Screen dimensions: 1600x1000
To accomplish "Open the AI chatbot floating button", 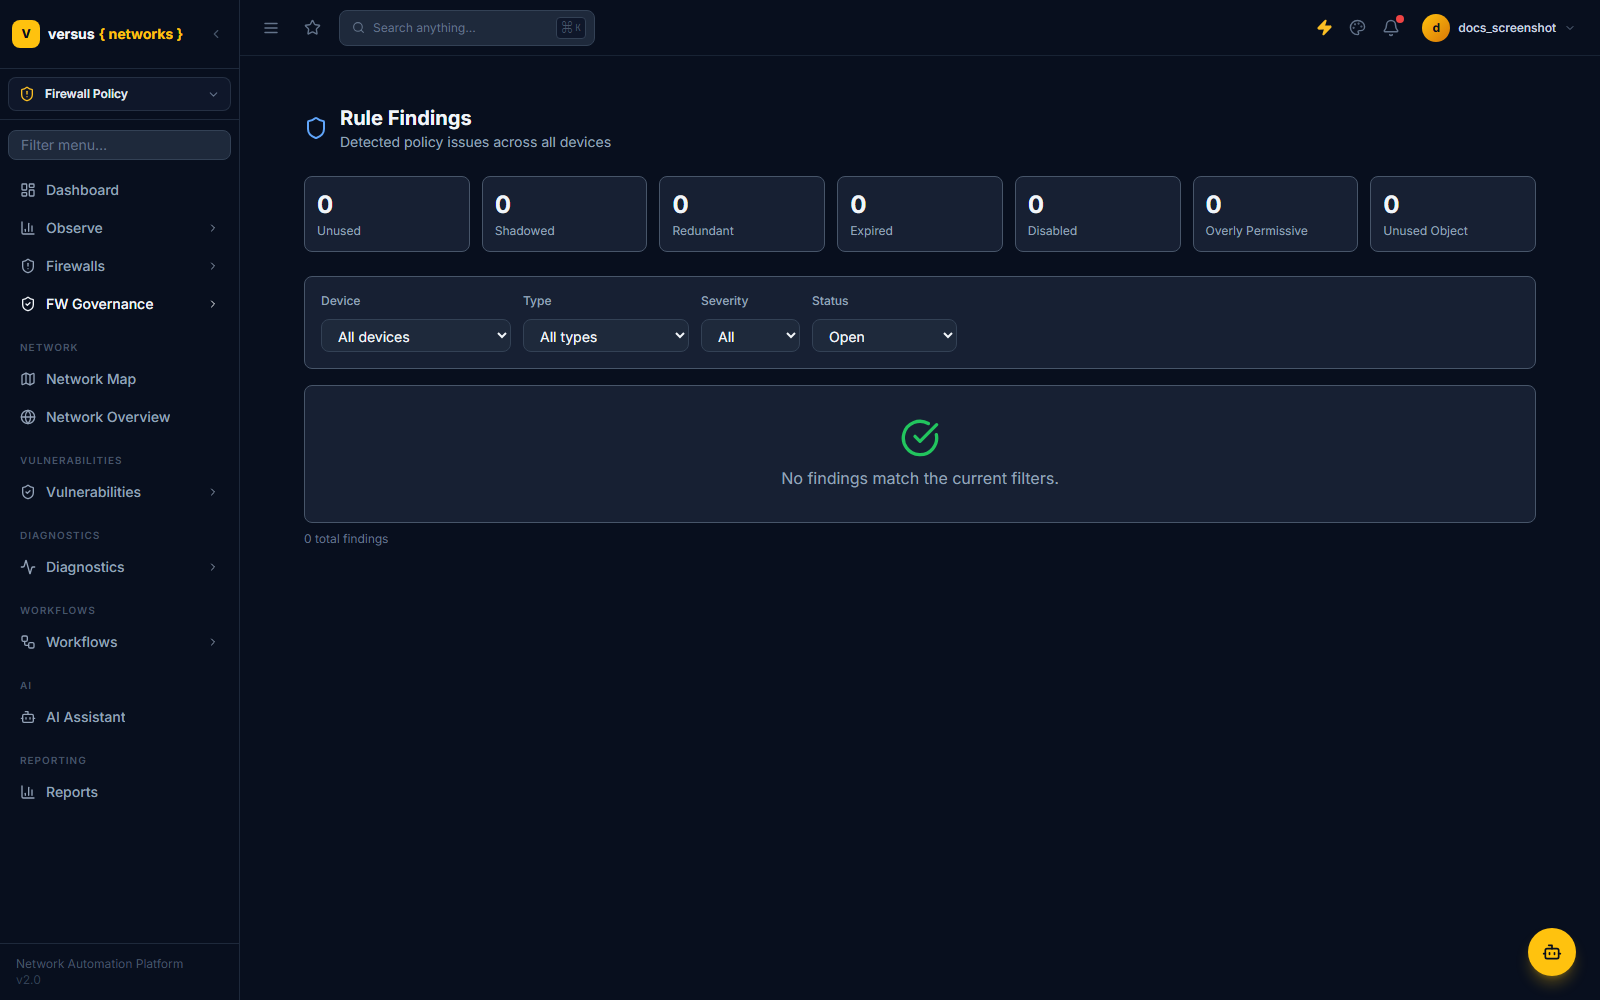I will [x=1551, y=952].
